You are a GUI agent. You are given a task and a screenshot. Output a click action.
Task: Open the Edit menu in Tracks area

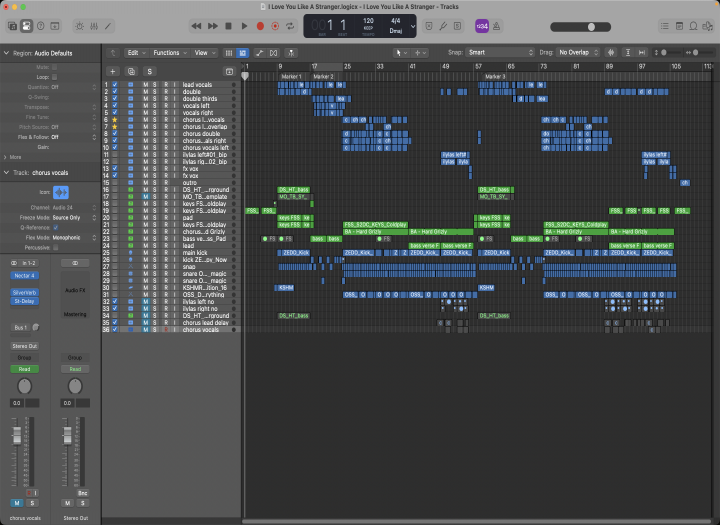pos(135,52)
